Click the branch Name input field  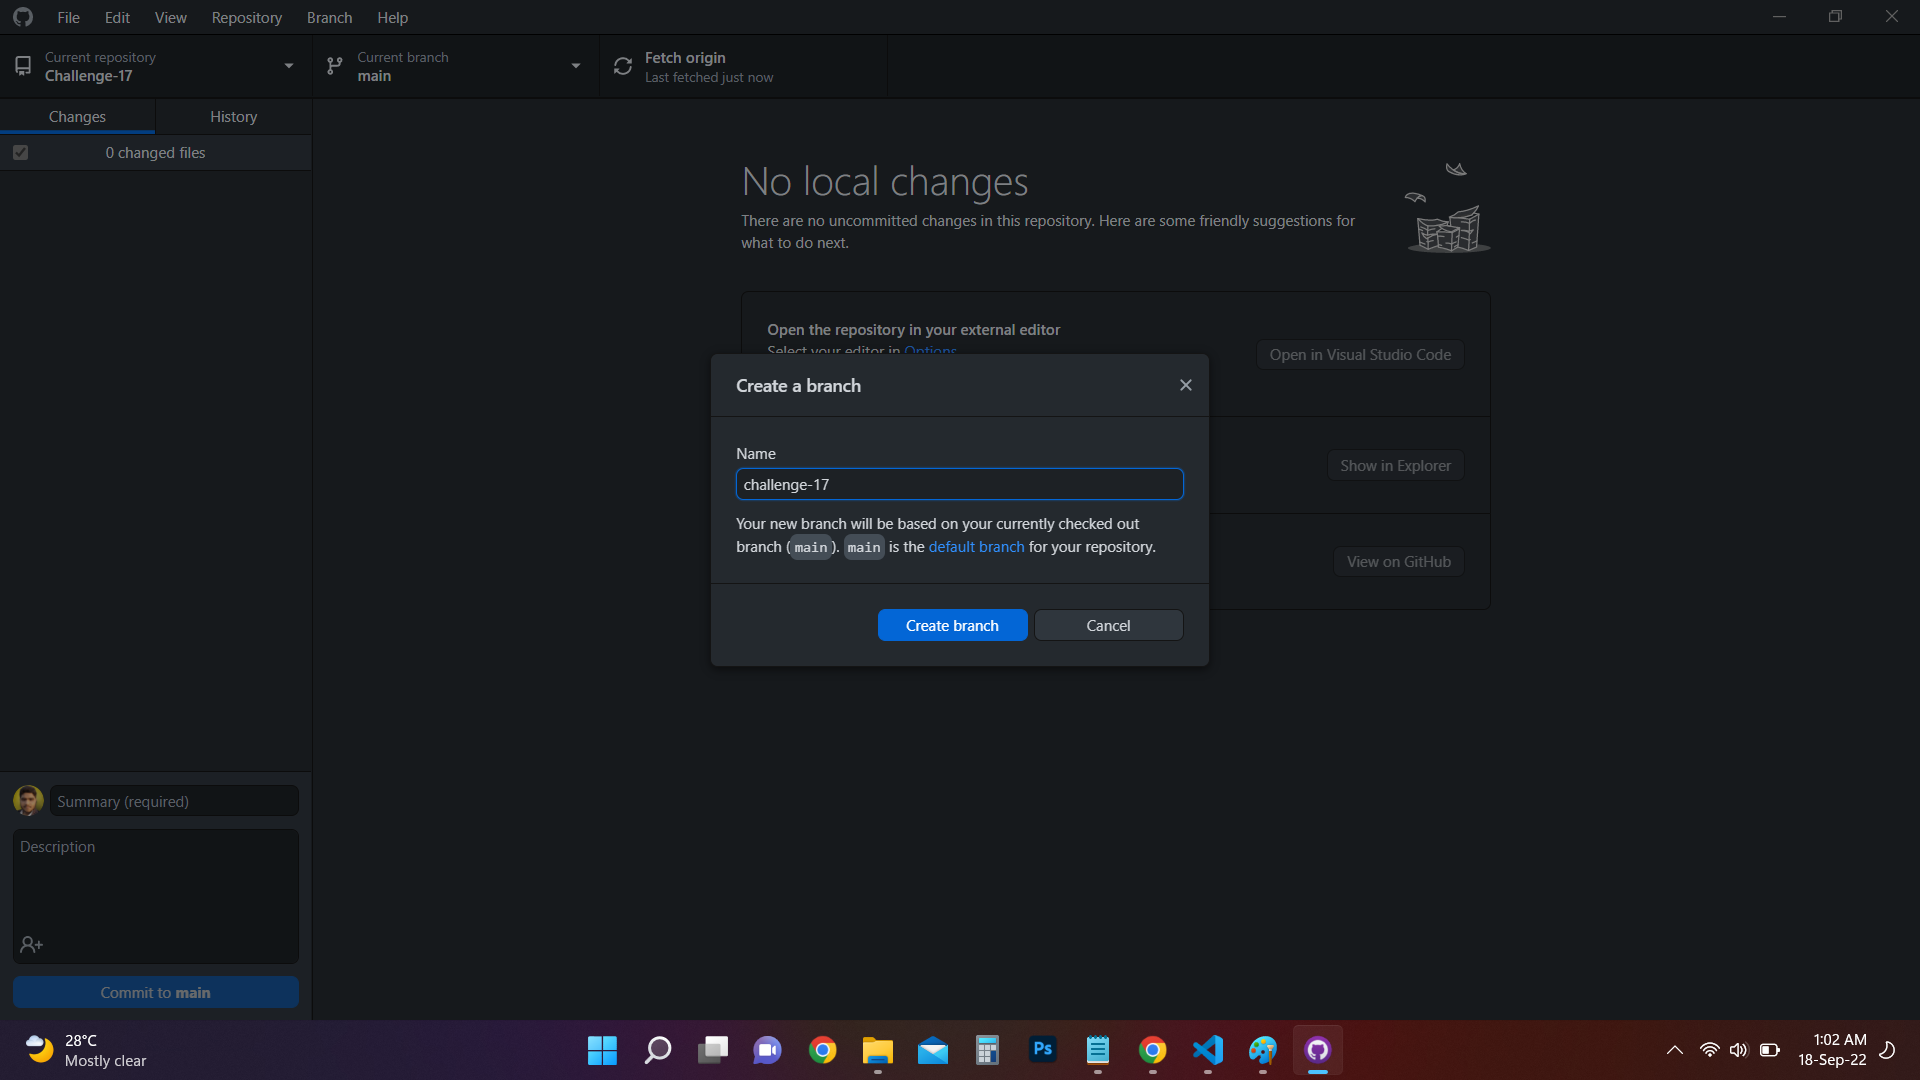coord(959,485)
